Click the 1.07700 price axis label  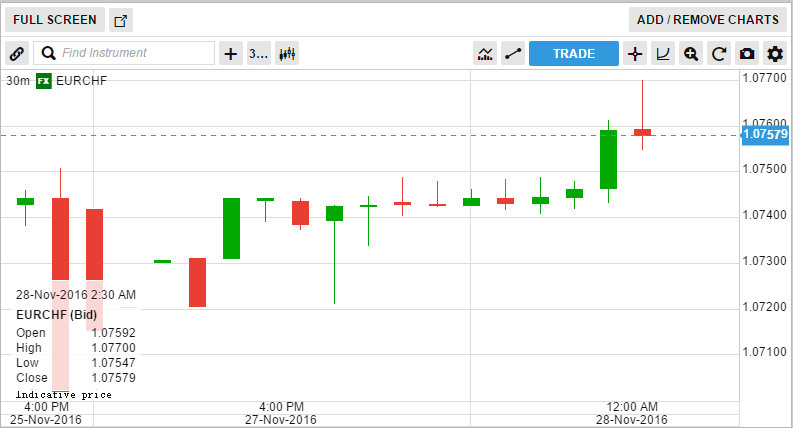[764, 78]
